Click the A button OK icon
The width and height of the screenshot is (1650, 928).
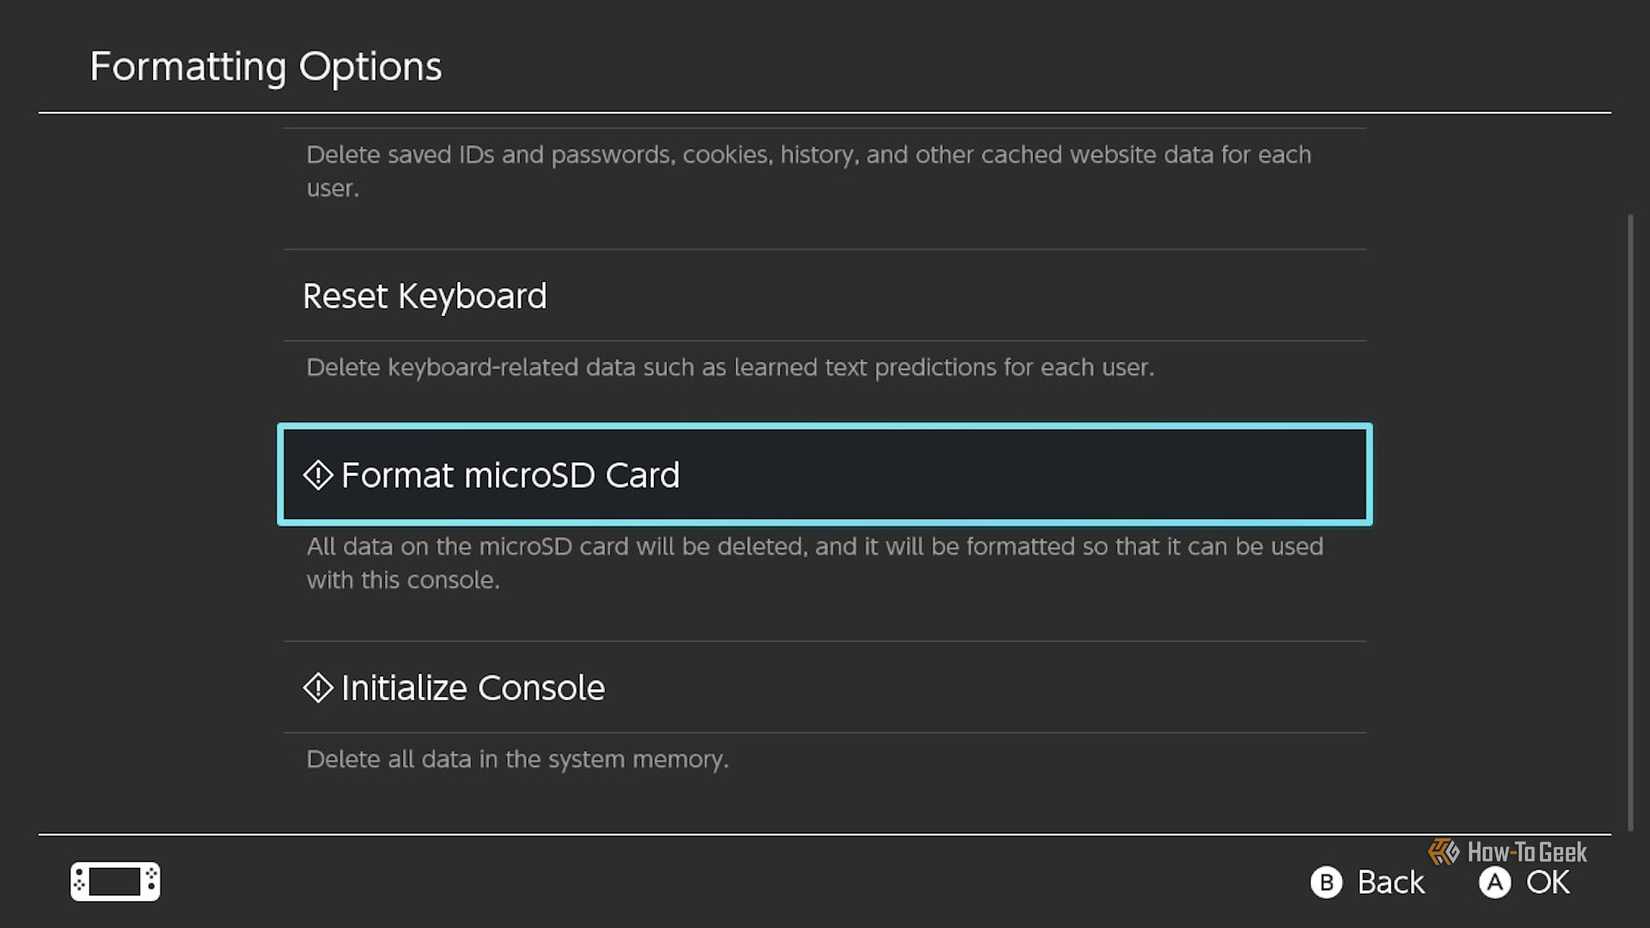1495,882
